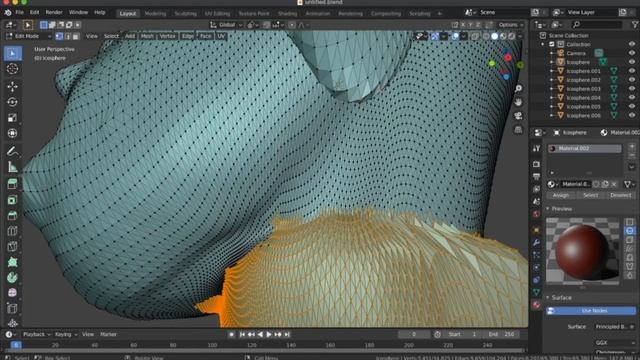
Task: Select the Loop Cut tool
Action: click(12, 231)
